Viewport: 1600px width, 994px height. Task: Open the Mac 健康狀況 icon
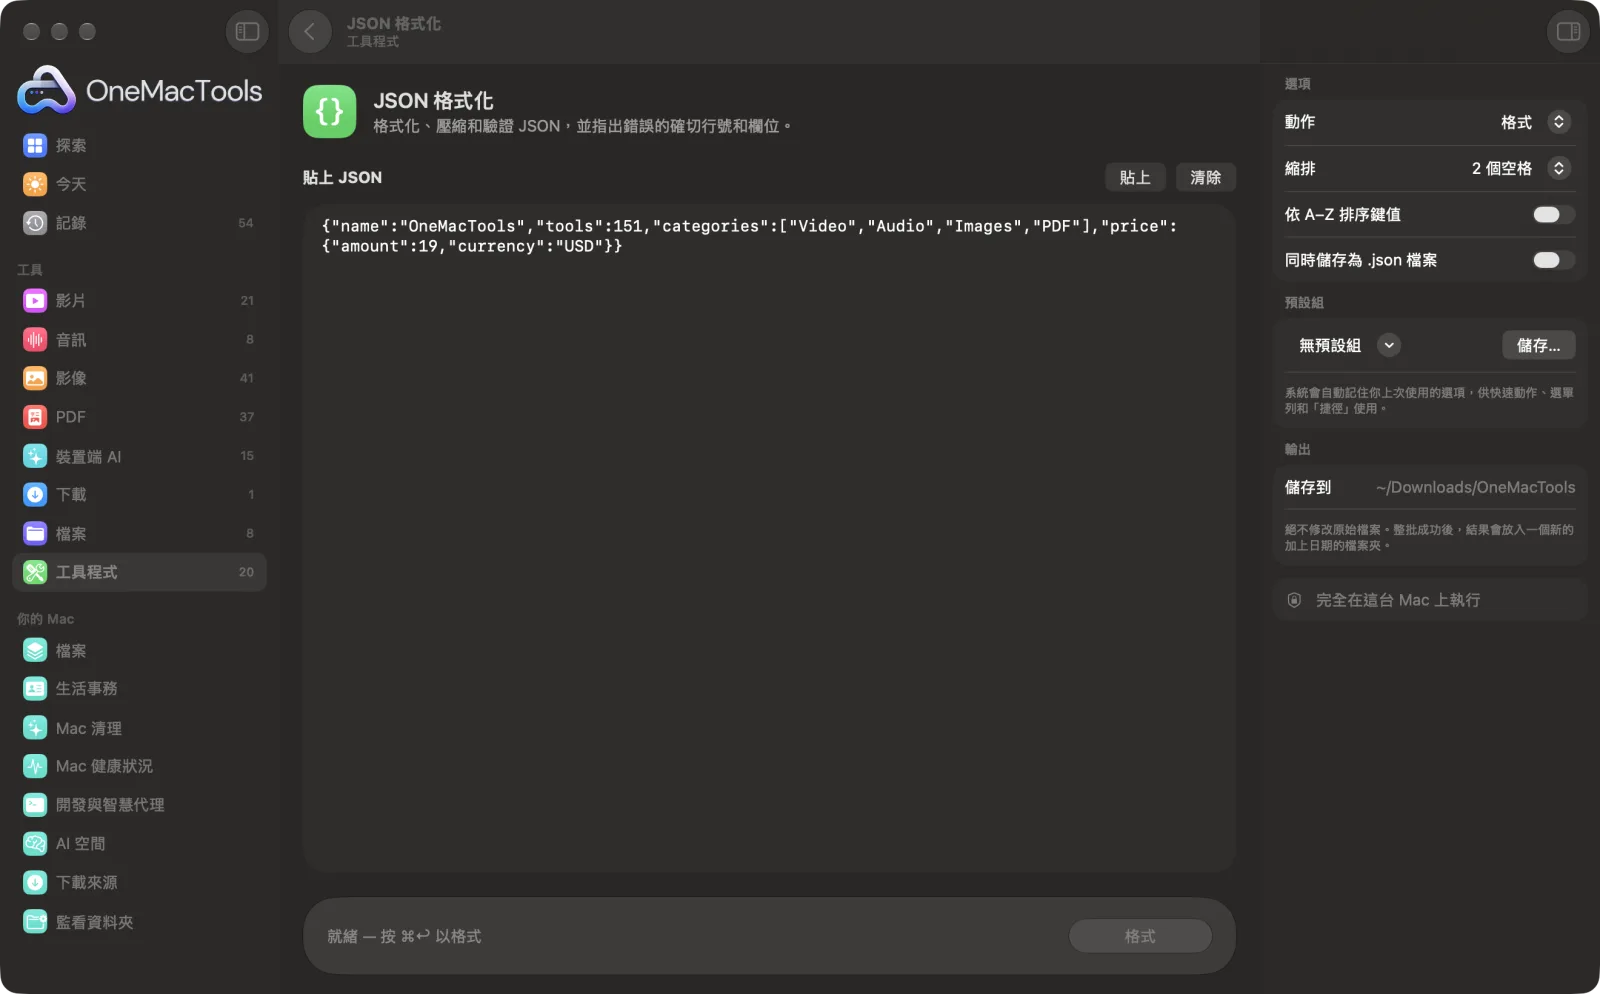pyautogui.click(x=35, y=766)
